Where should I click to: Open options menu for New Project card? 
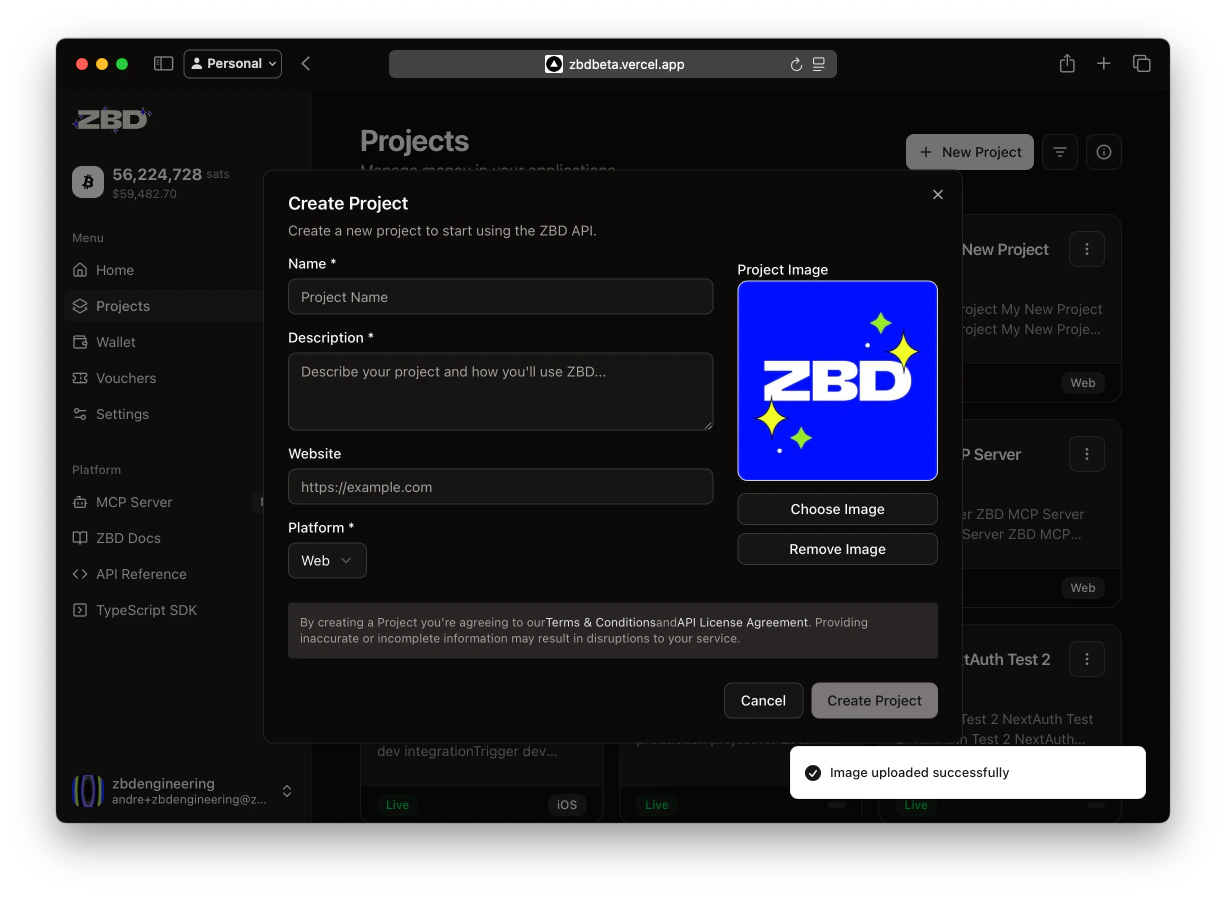1087,249
